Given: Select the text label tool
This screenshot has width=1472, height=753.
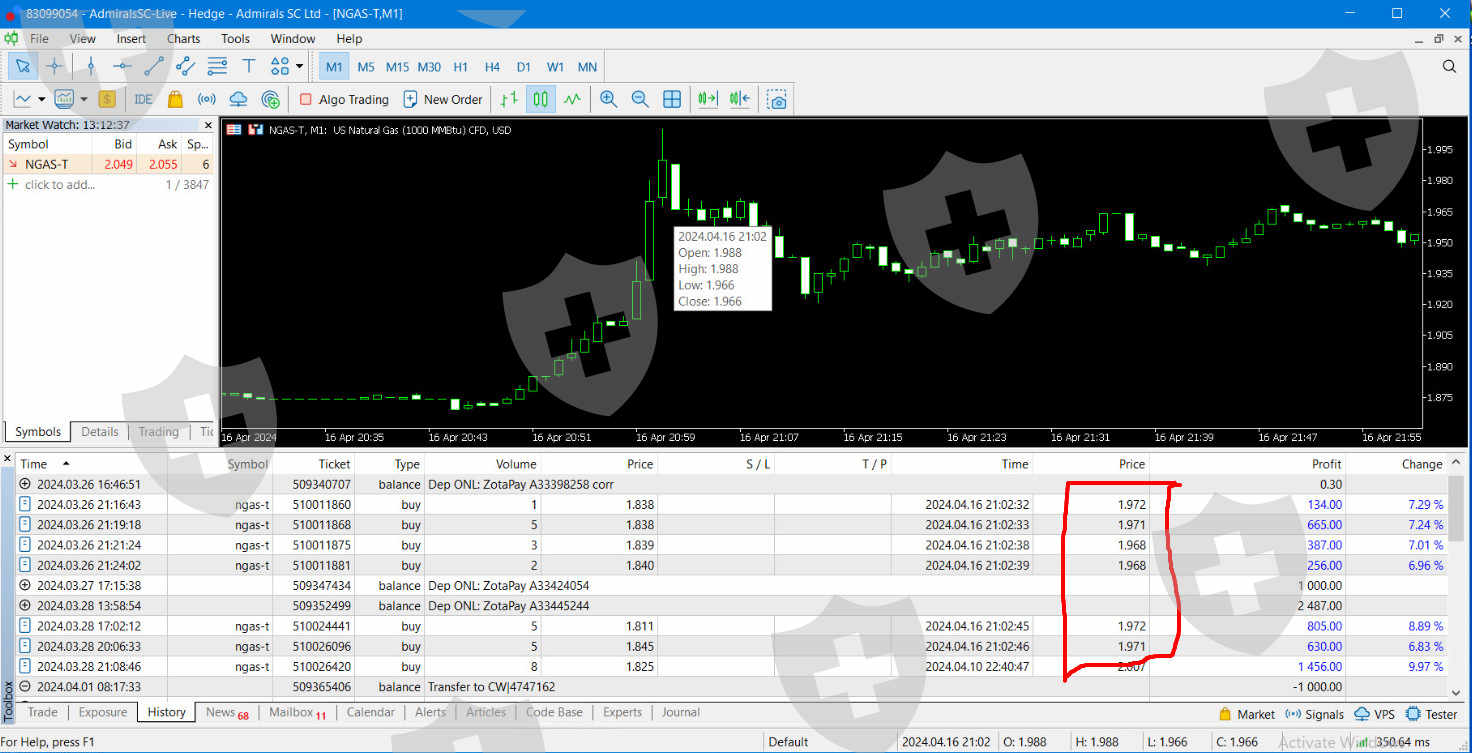Looking at the screenshot, I should click(249, 67).
